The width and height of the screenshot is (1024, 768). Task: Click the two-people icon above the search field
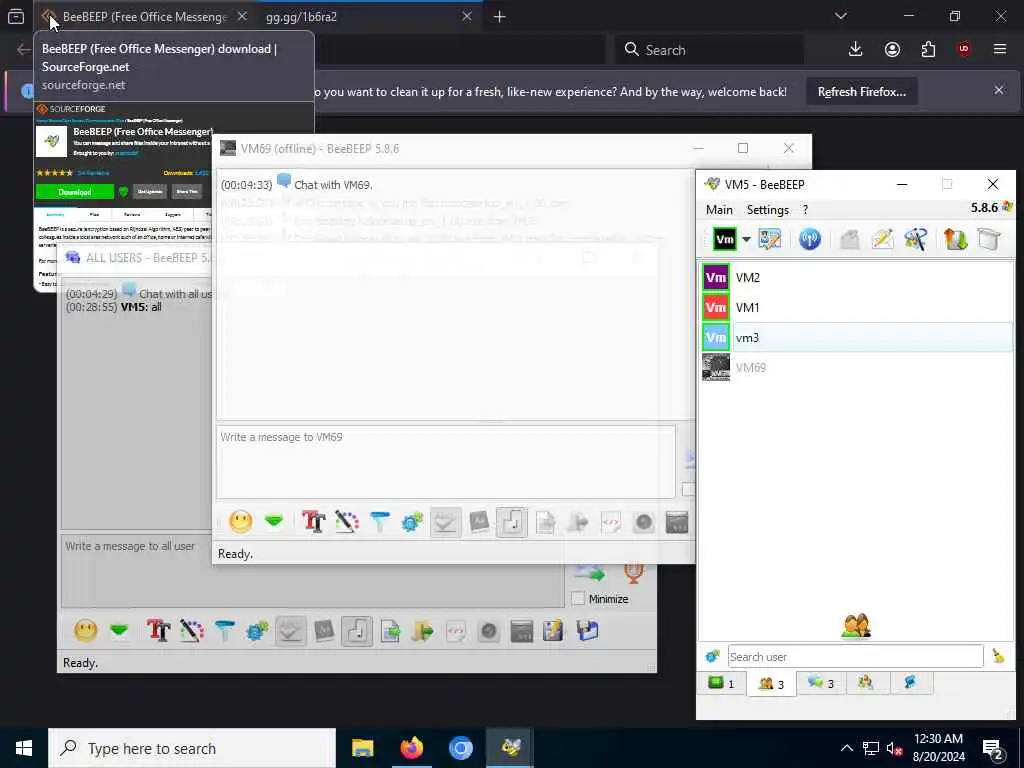click(856, 626)
